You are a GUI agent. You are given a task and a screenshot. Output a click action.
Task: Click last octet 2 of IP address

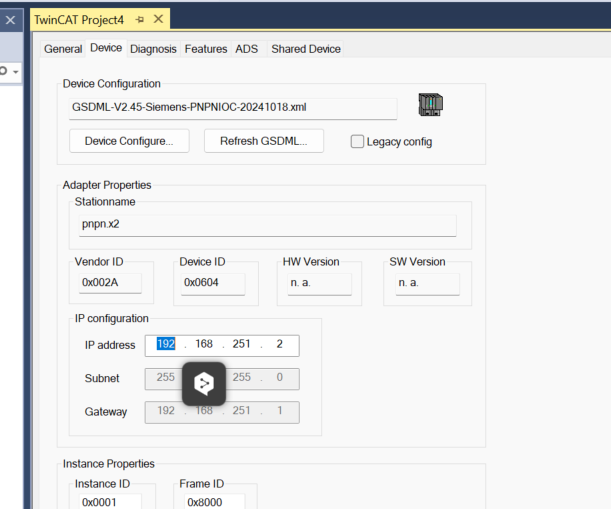(x=279, y=344)
